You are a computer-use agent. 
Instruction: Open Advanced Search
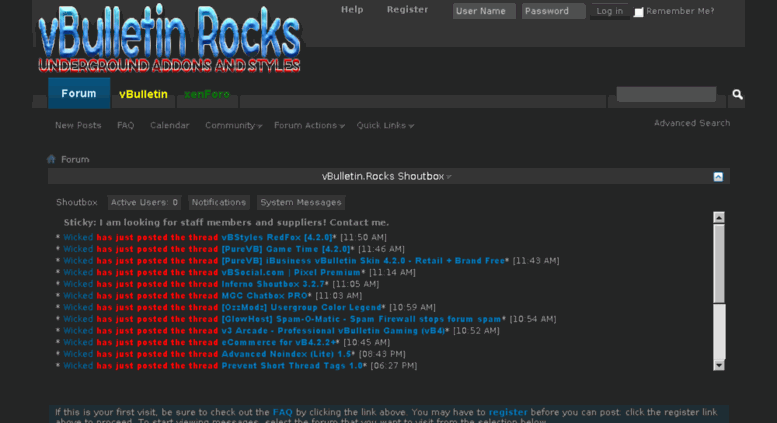[x=692, y=123]
